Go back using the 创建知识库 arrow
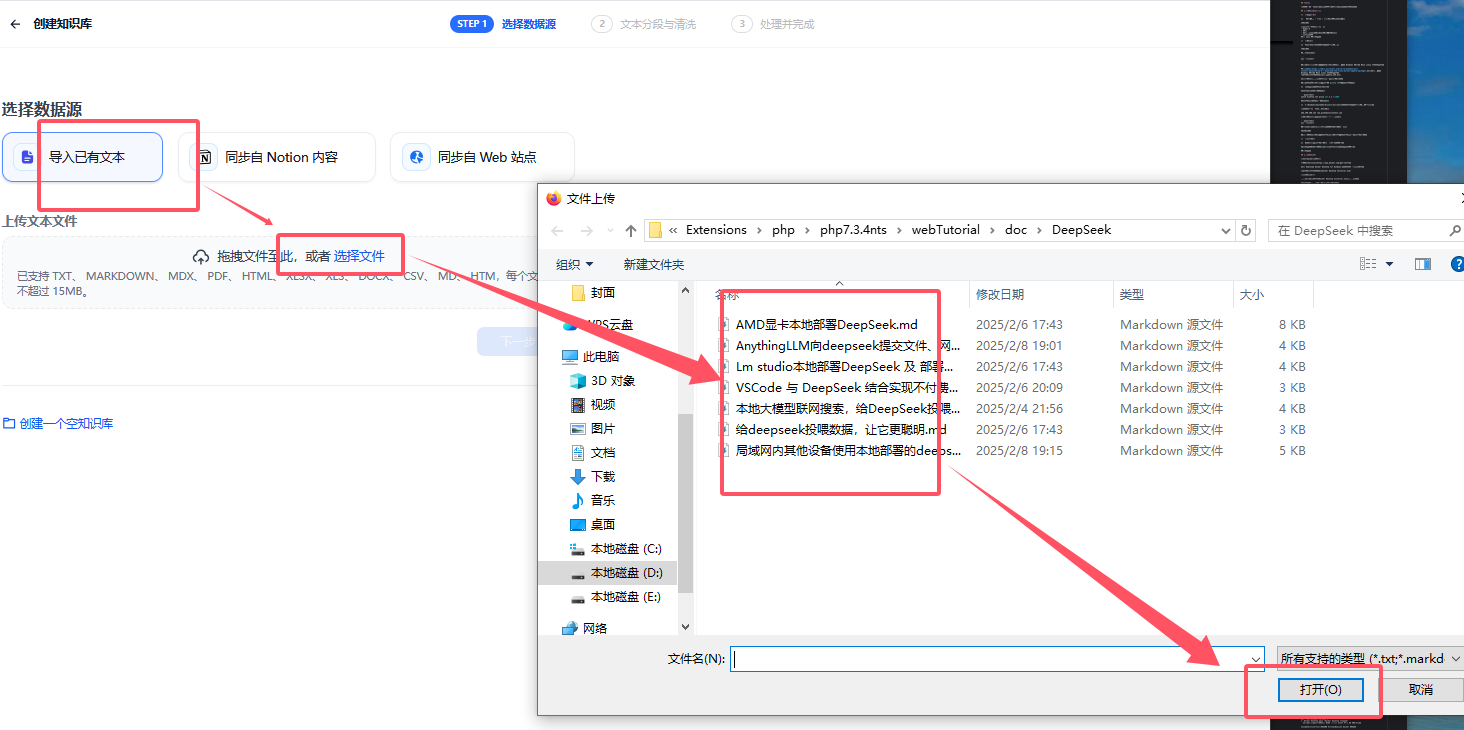 pos(14,24)
